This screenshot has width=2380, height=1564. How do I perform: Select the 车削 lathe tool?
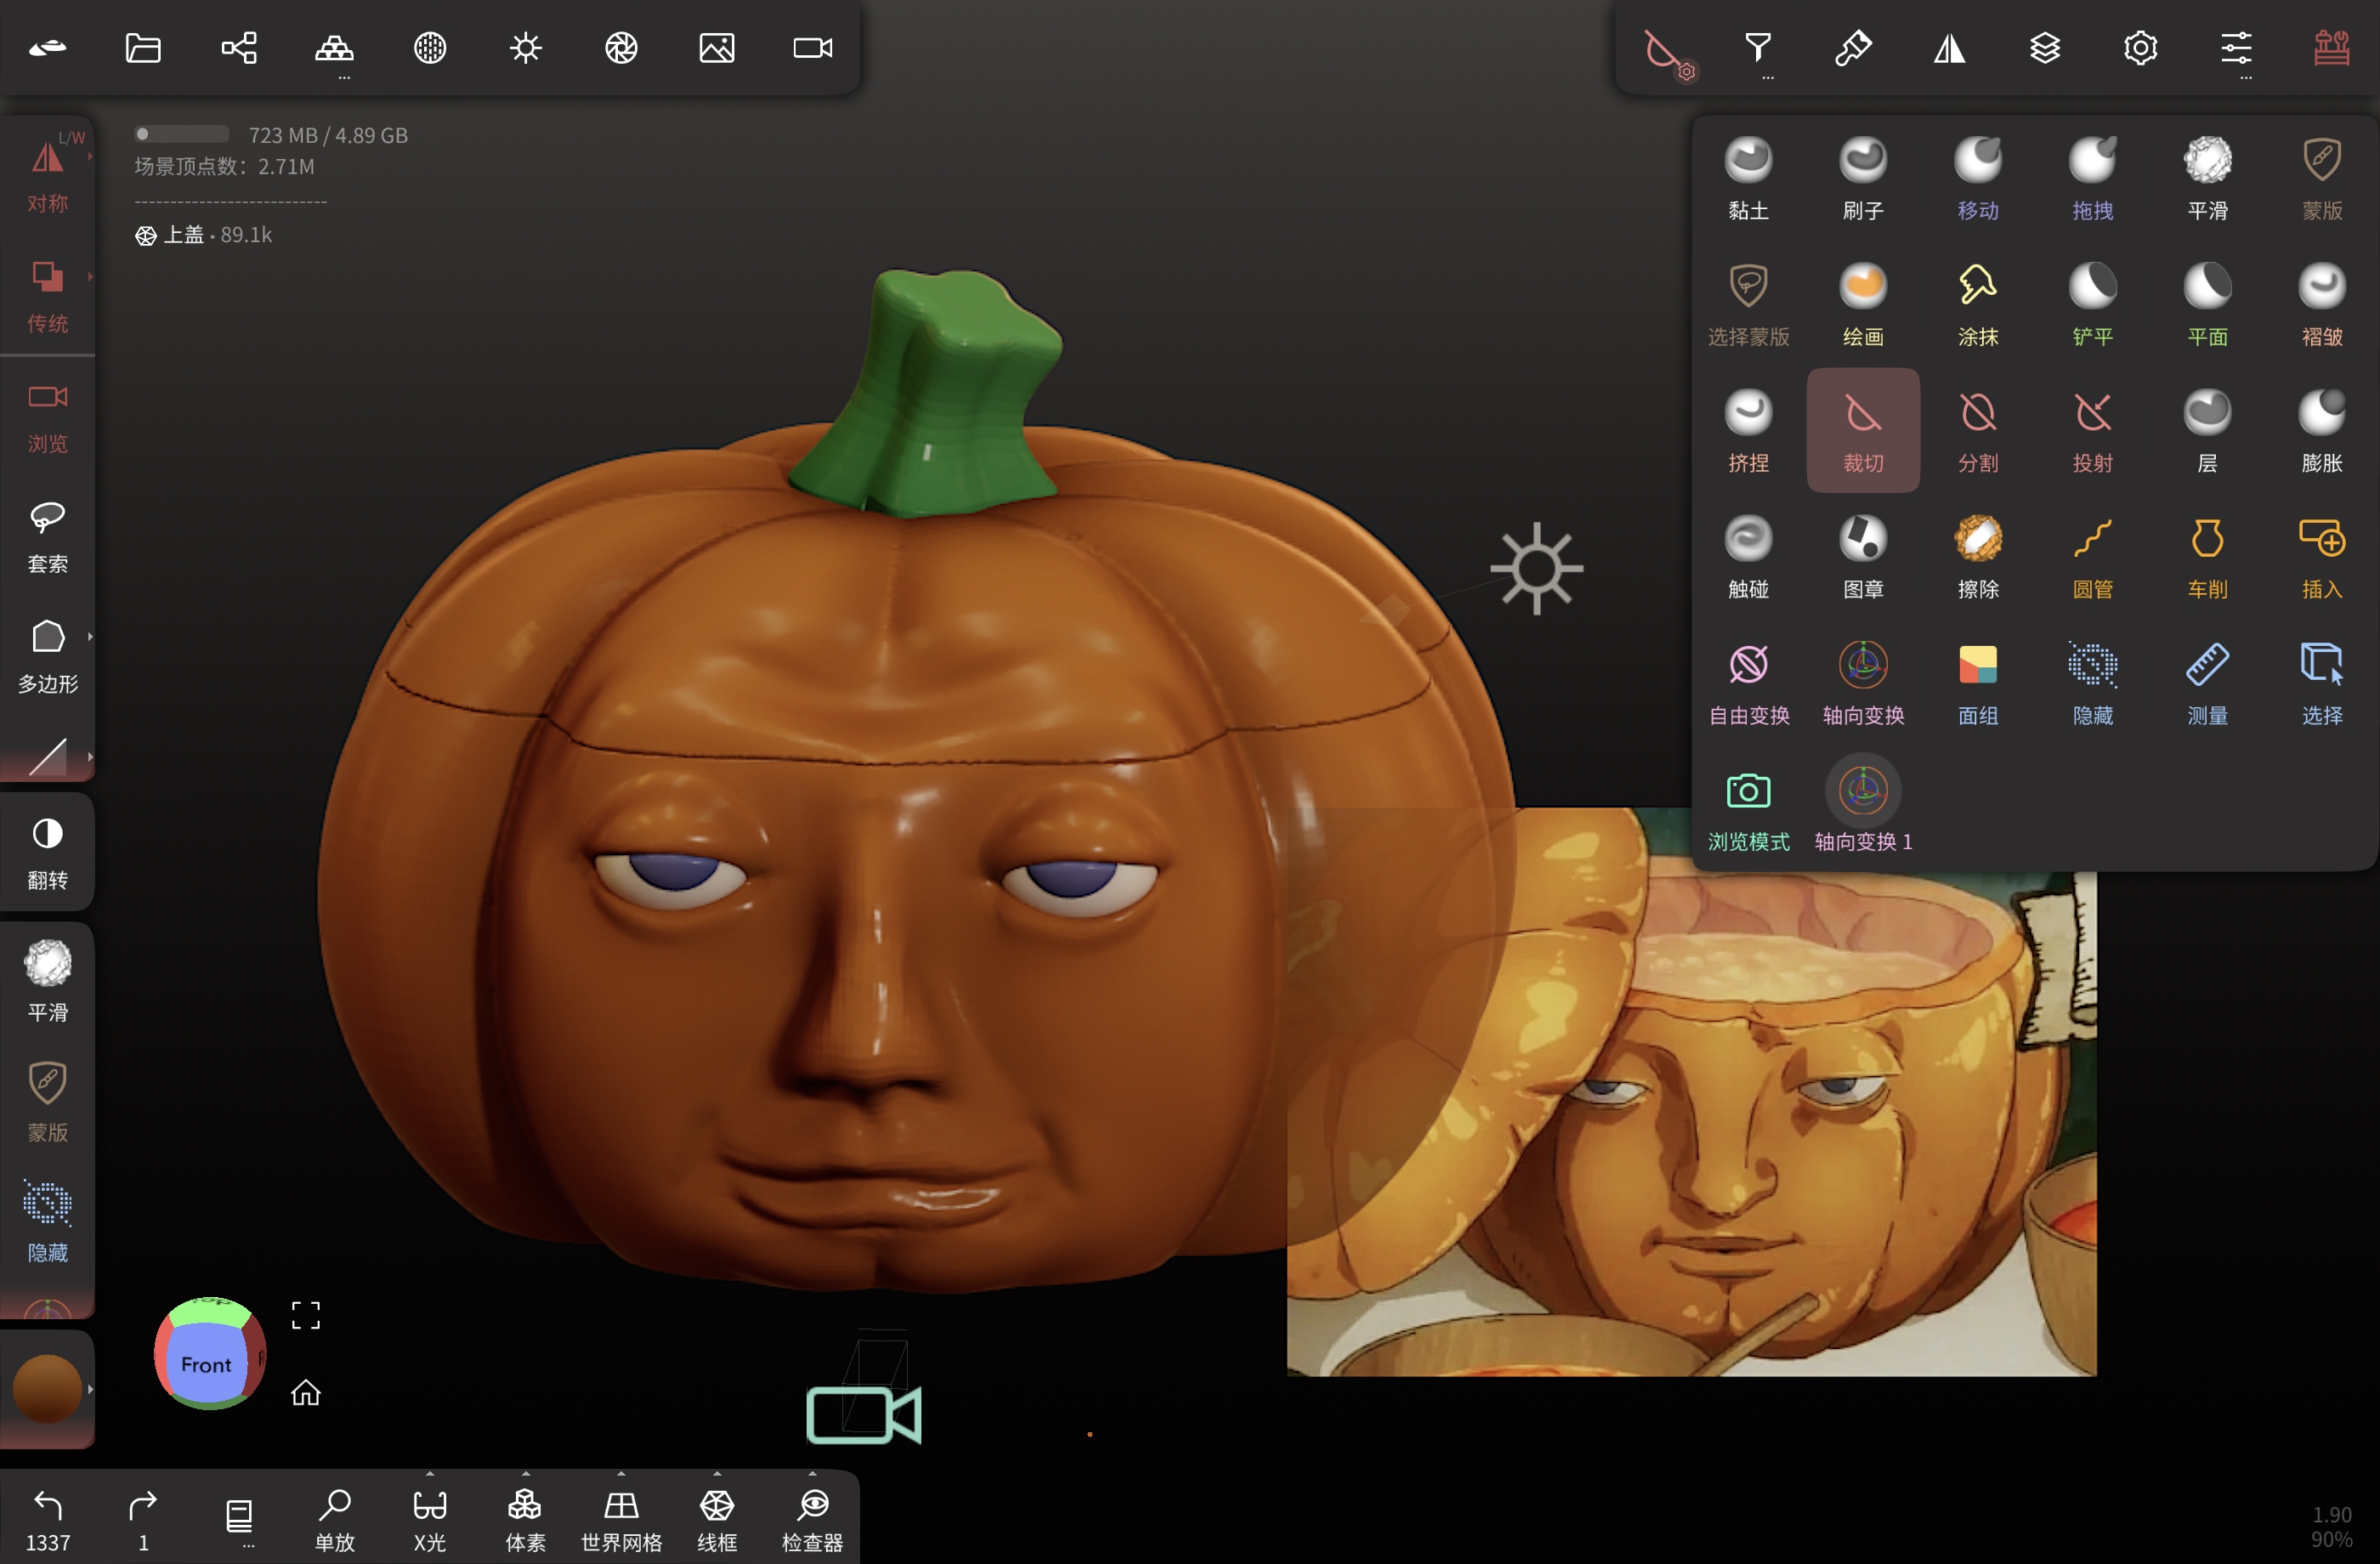coord(2206,557)
